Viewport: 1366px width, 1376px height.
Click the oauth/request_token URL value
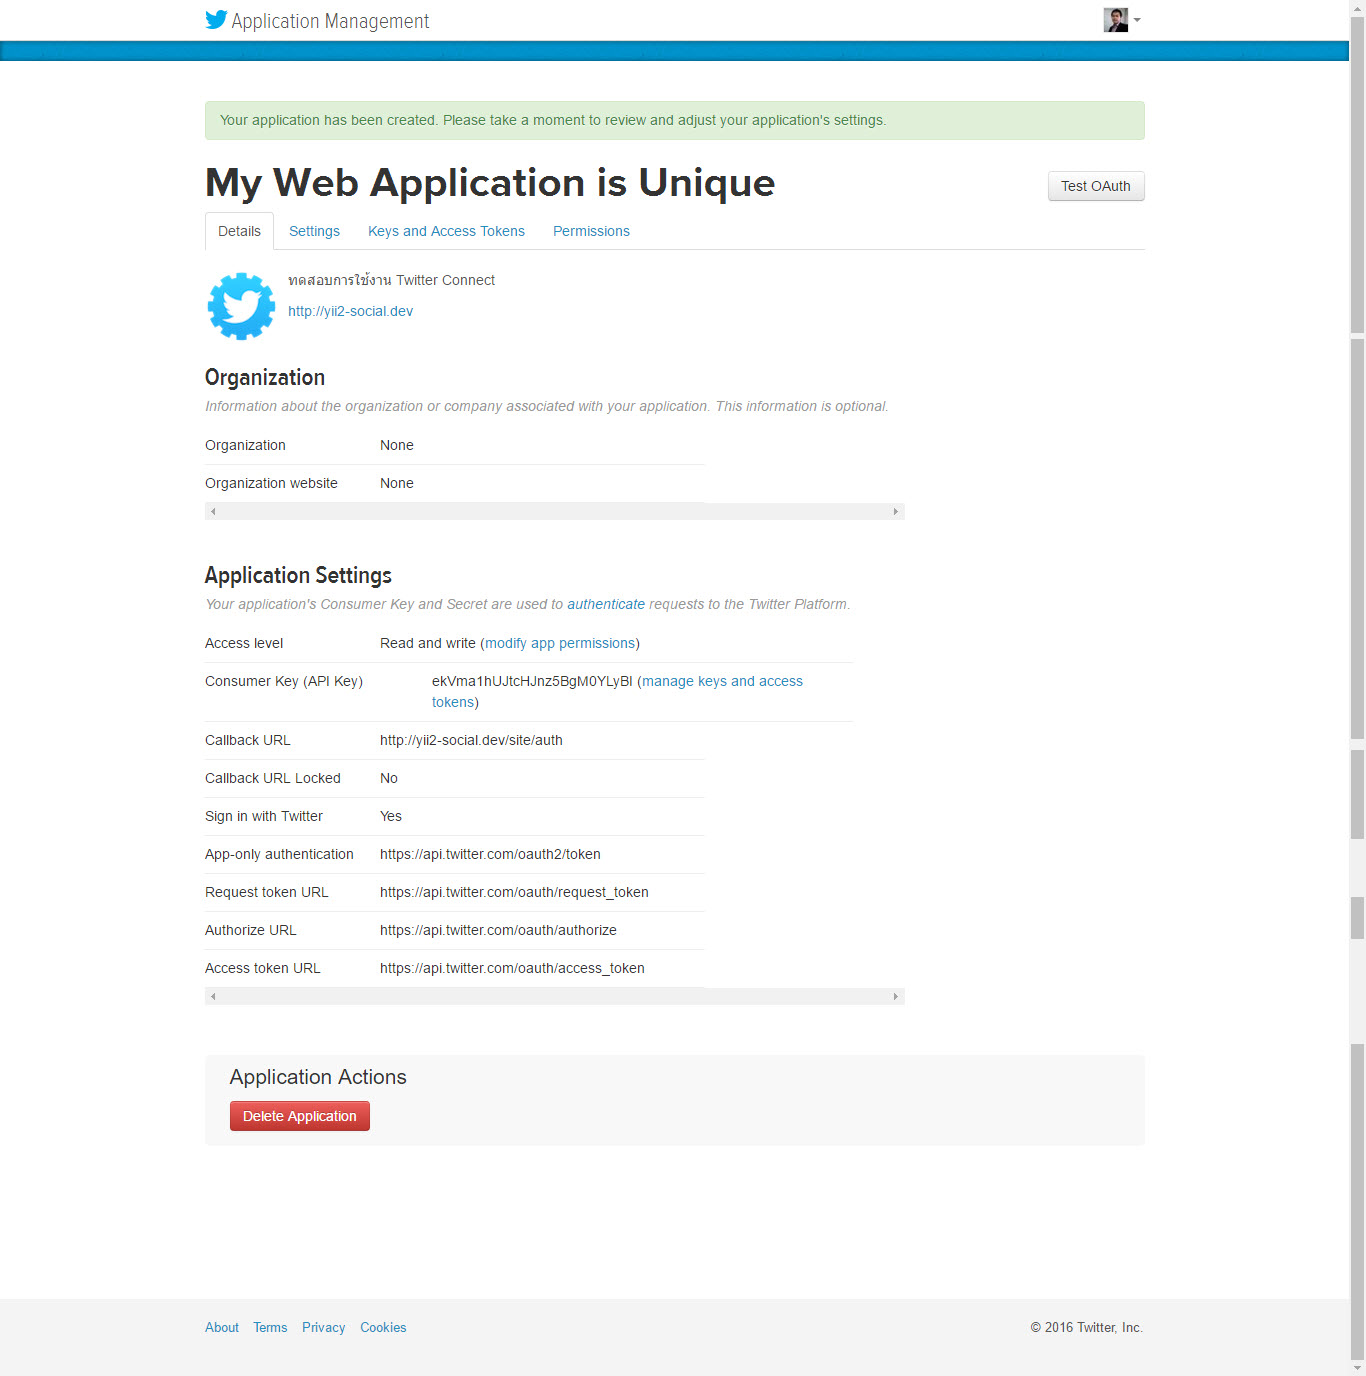point(514,892)
